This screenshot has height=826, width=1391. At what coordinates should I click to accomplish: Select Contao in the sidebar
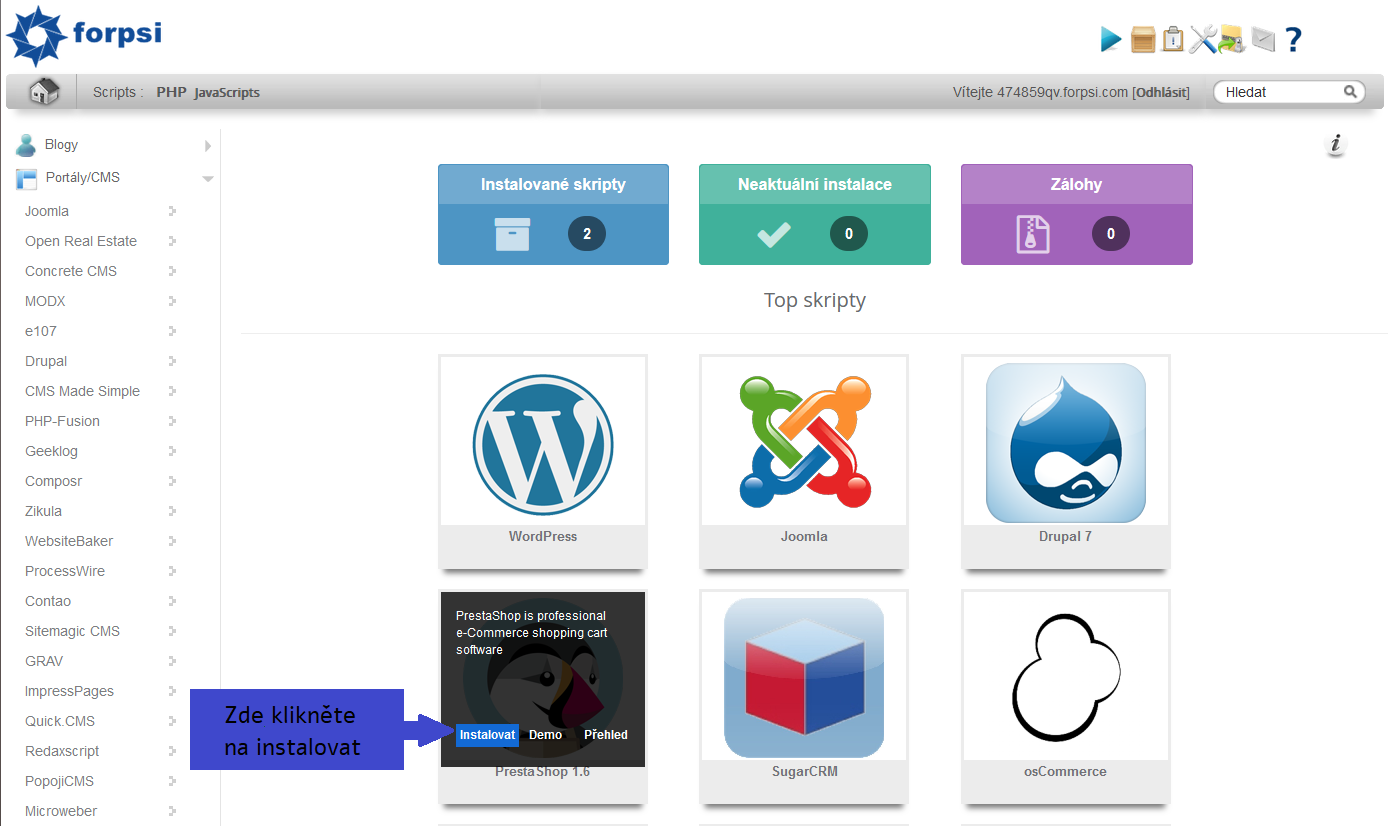48,601
